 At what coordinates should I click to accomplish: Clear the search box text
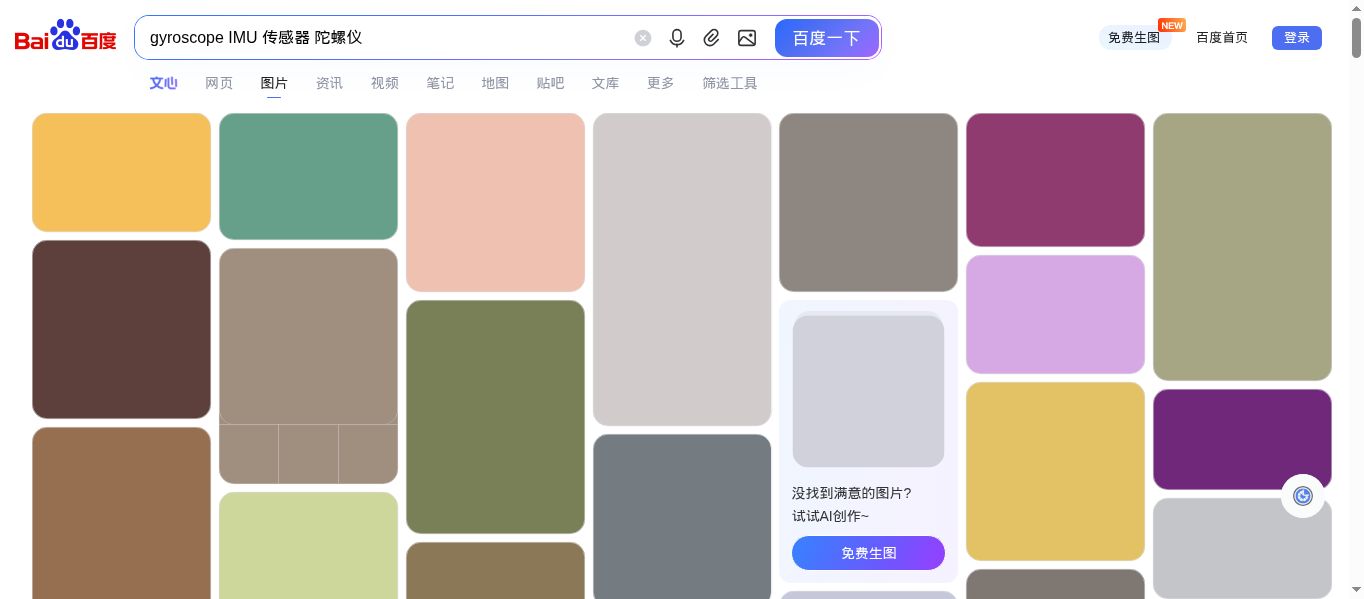[643, 38]
